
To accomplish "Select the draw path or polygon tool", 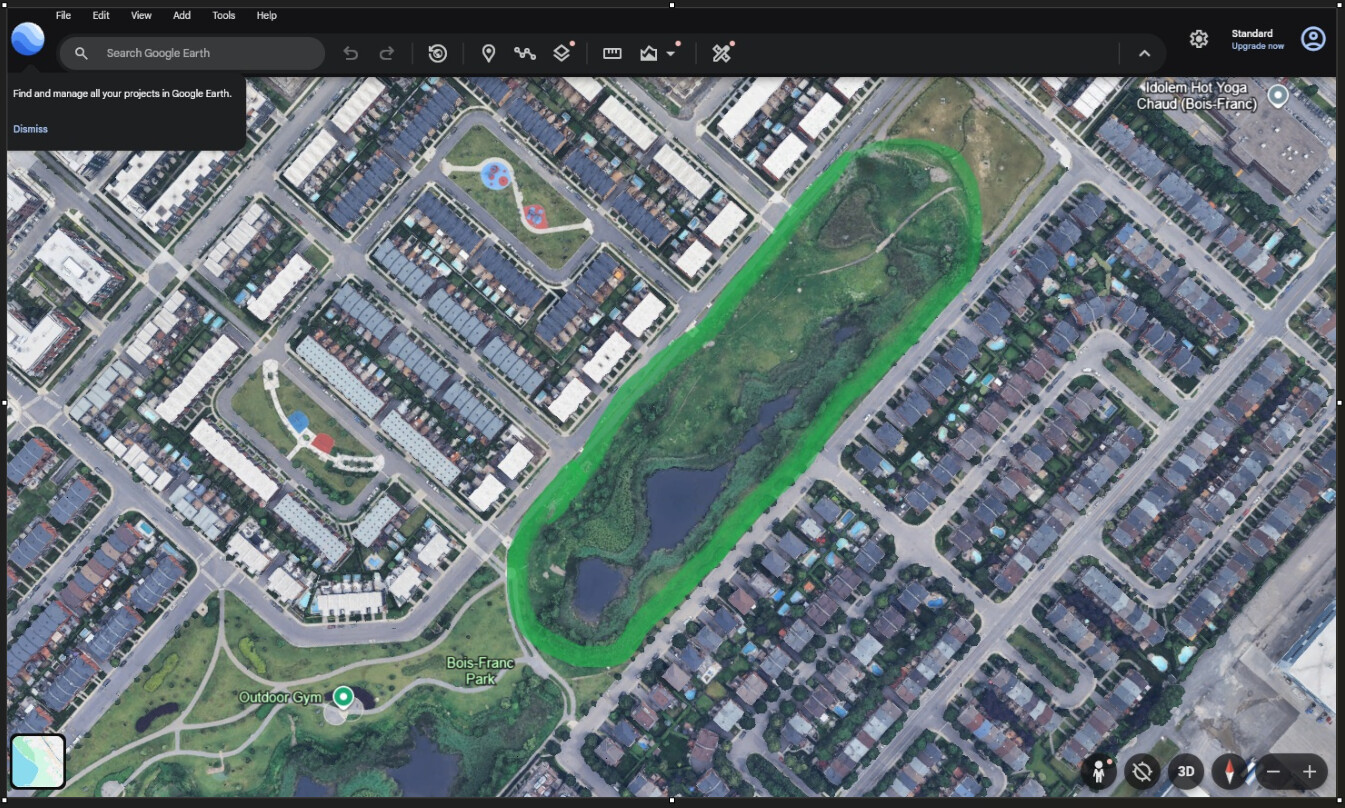I will [x=525, y=53].
